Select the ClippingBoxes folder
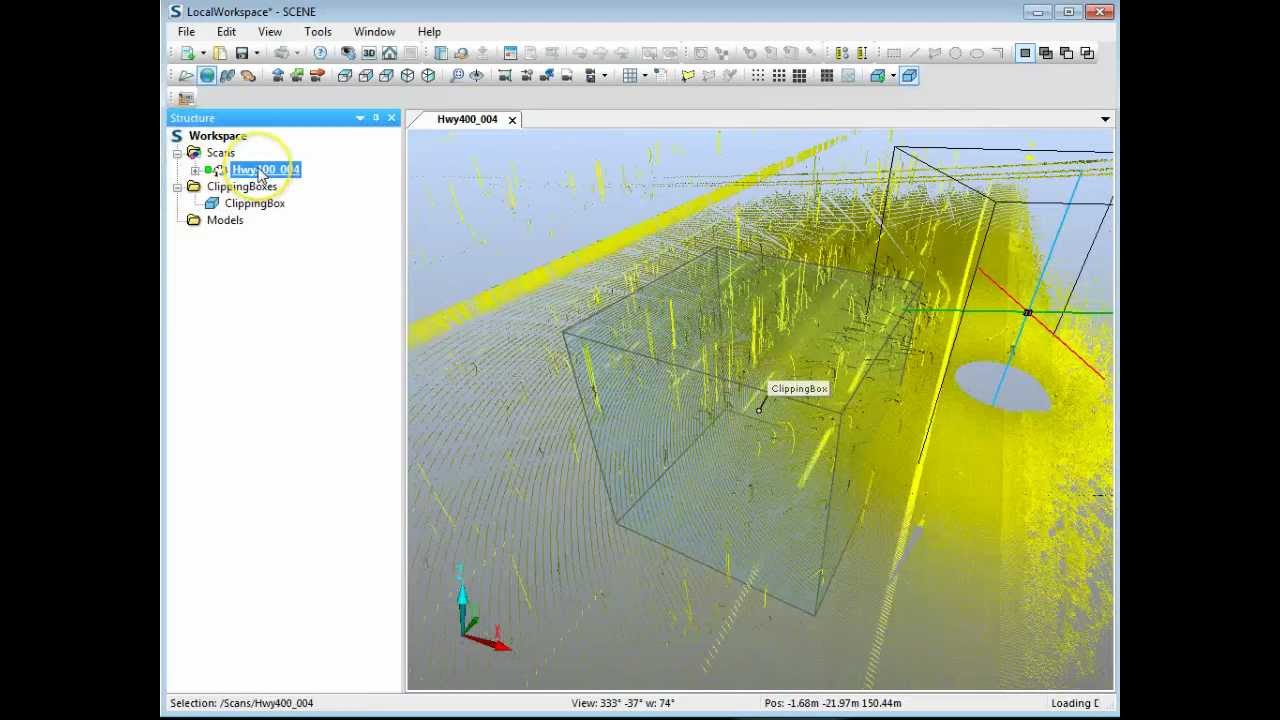This screenshot has height=720, width=1280. point(241,187)
